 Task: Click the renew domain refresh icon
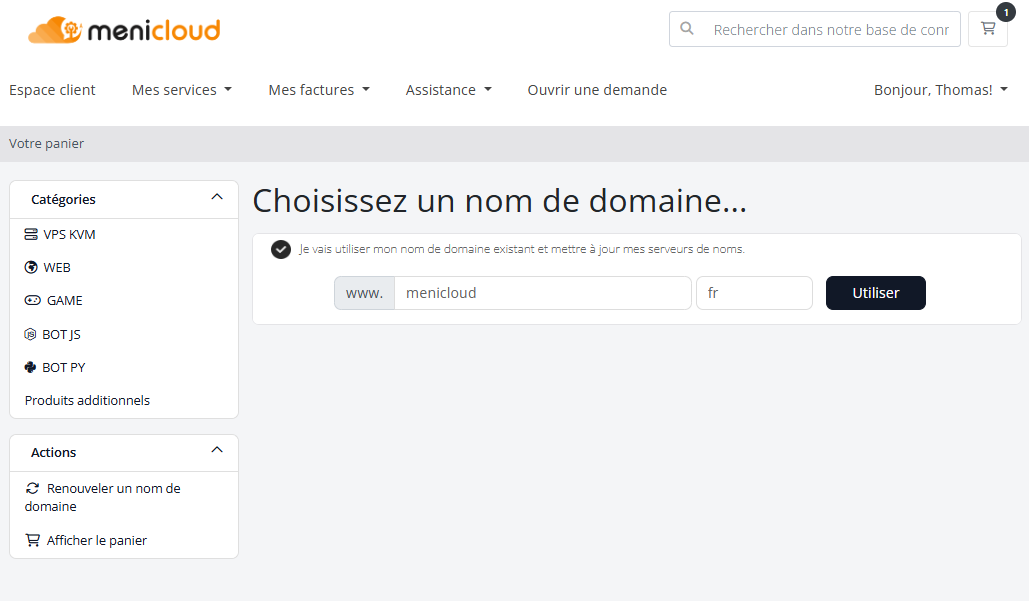point(32,488)
